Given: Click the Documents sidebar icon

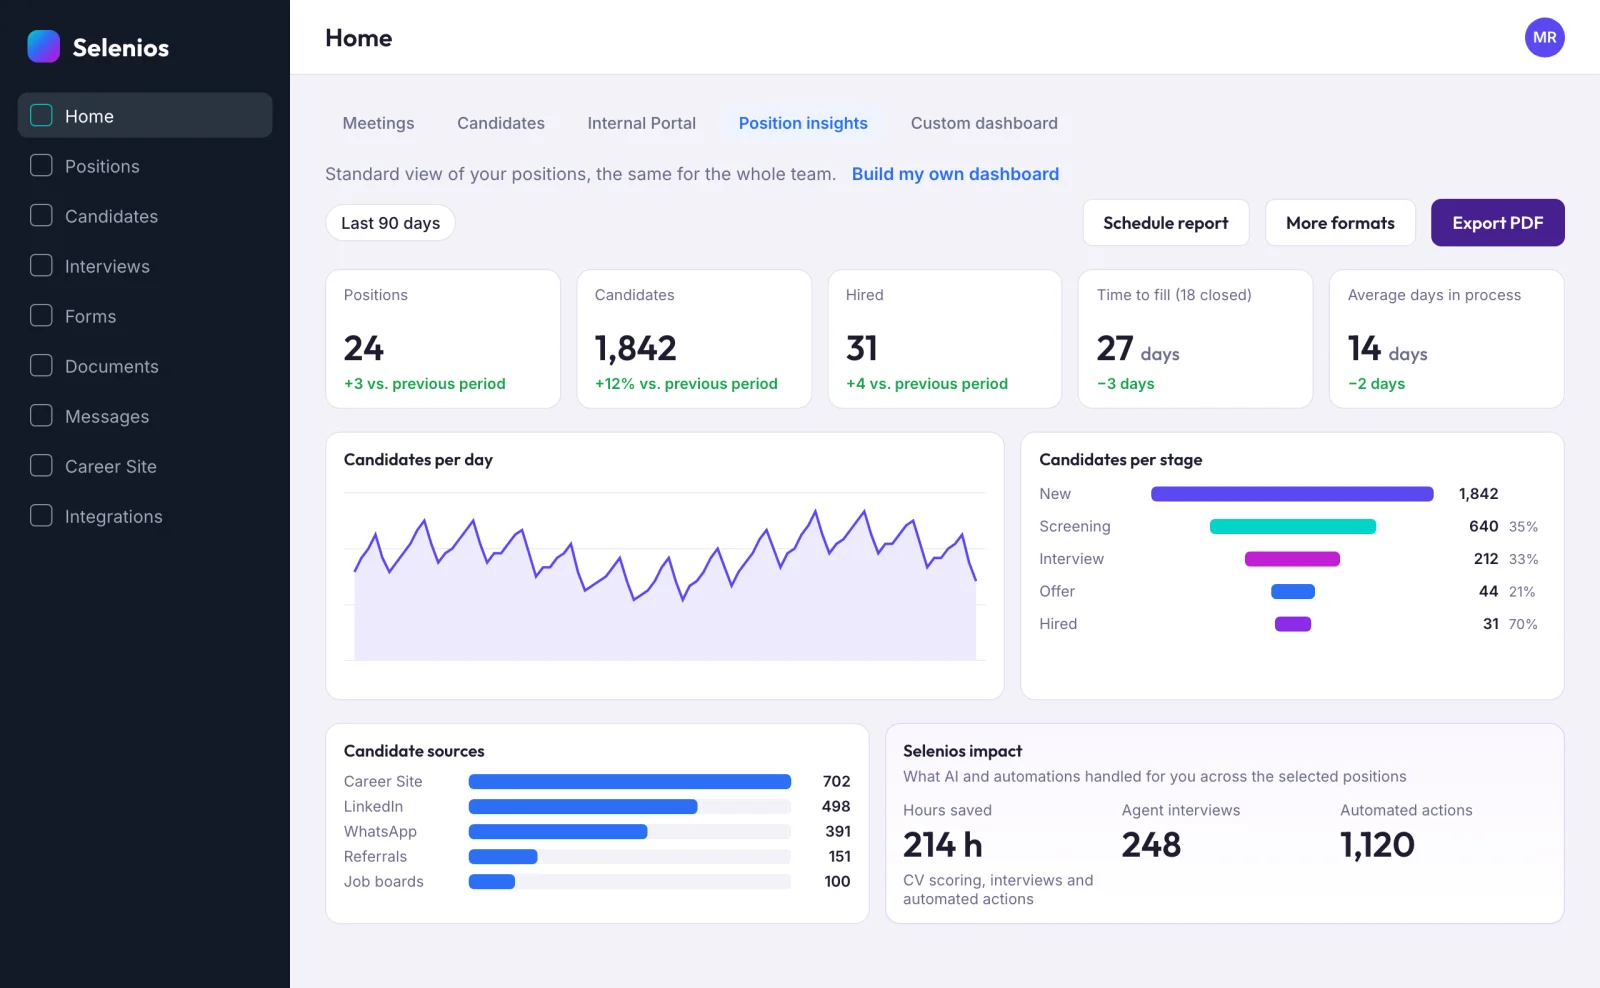Looking at the screenshot, I should [x=41, y=365].
